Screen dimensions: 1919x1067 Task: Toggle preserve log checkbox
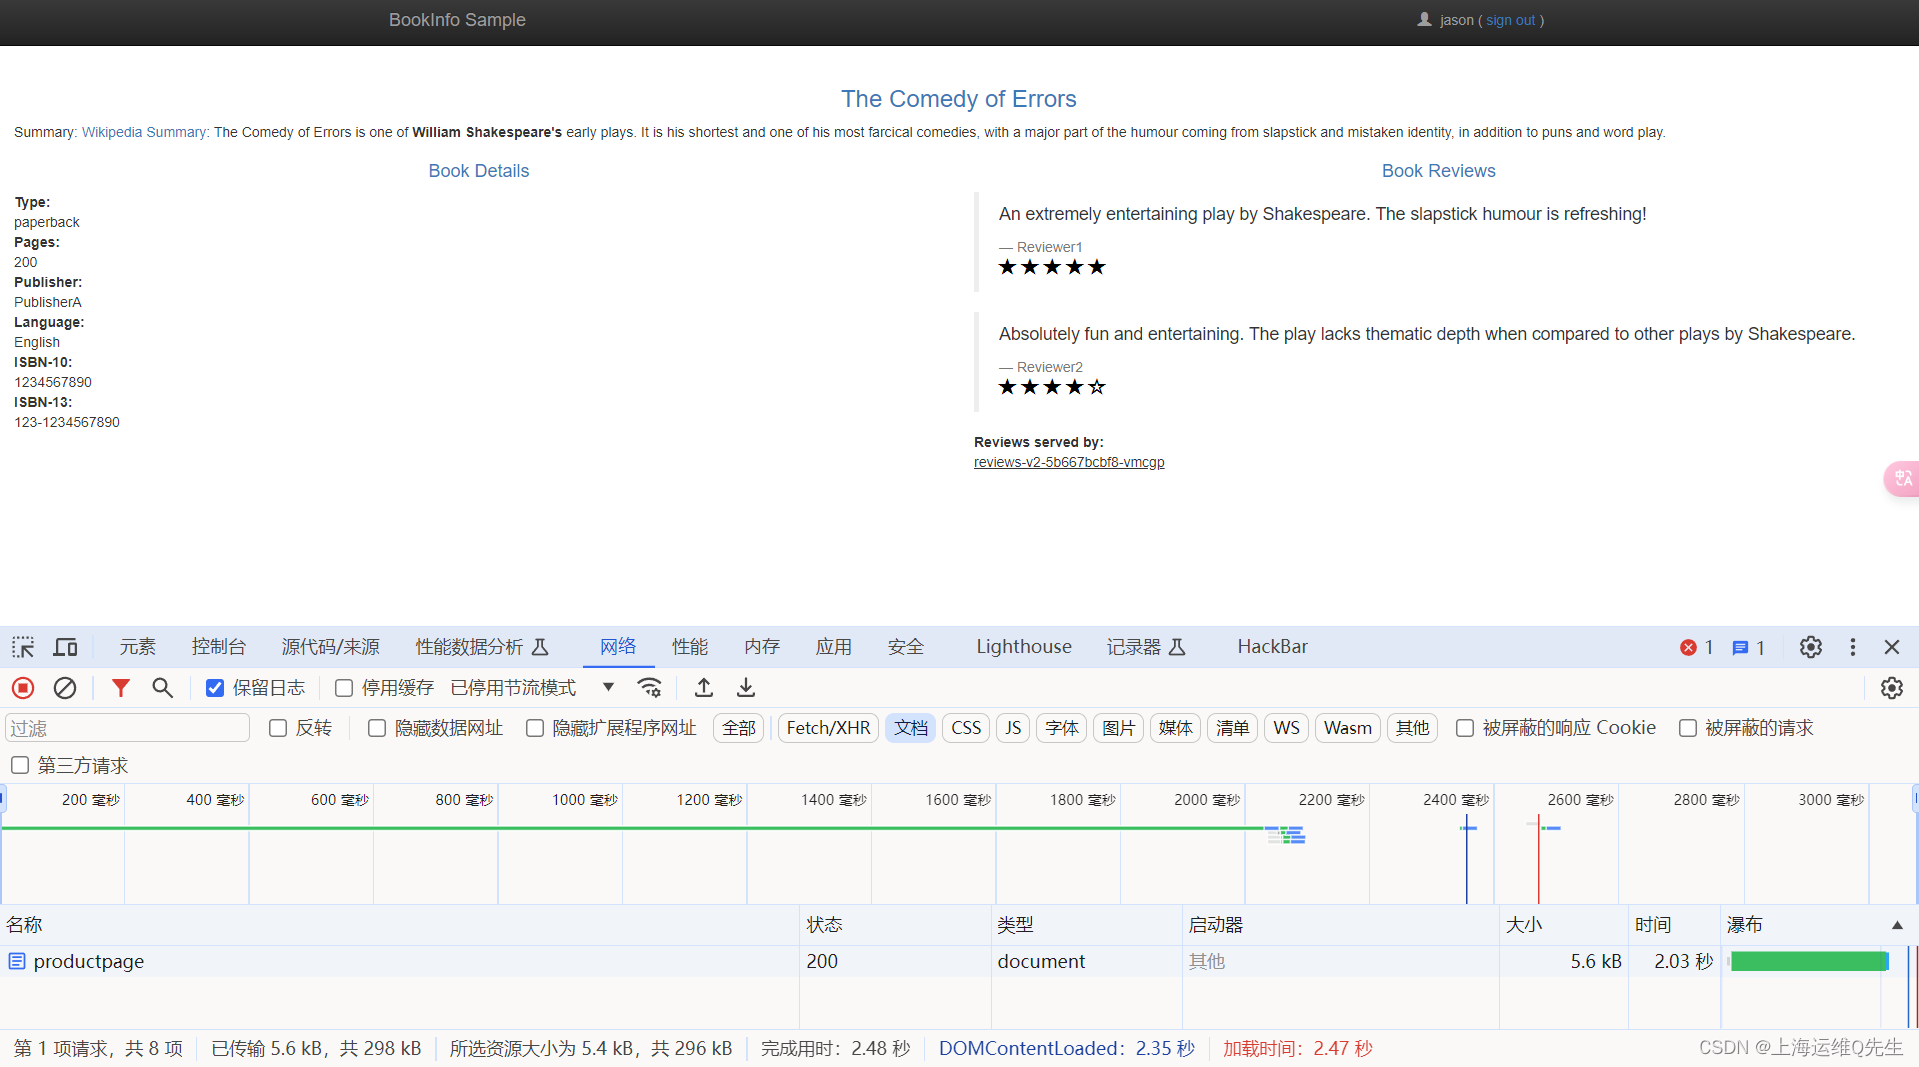215,688
